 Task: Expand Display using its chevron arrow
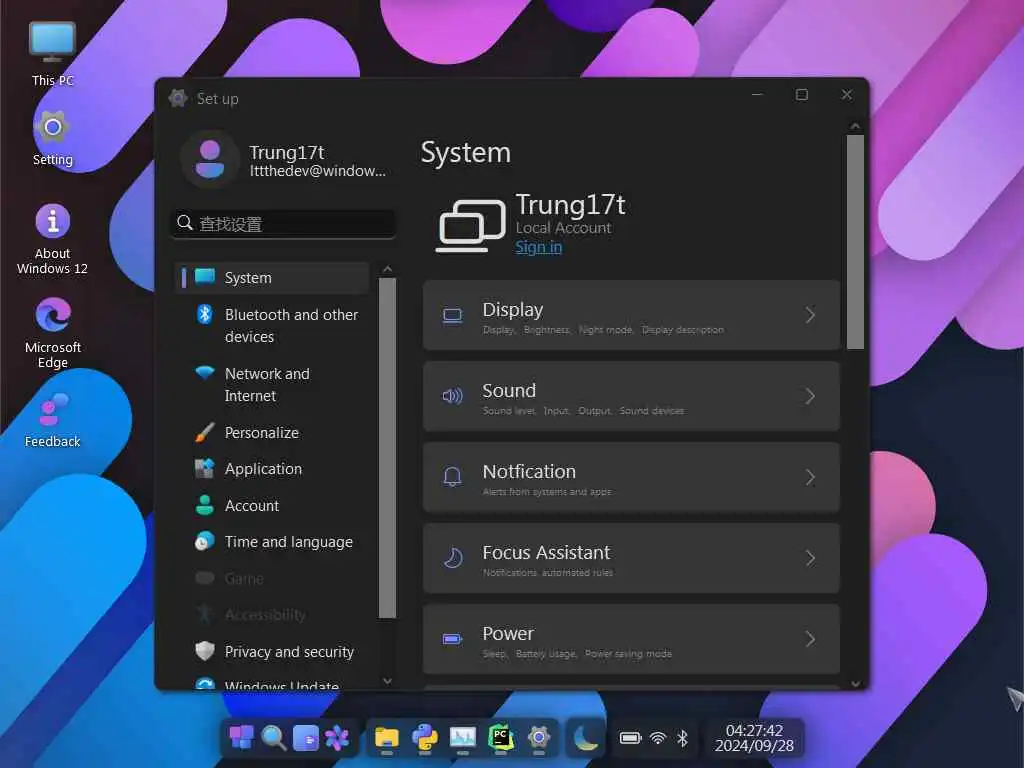click(810, 315)
